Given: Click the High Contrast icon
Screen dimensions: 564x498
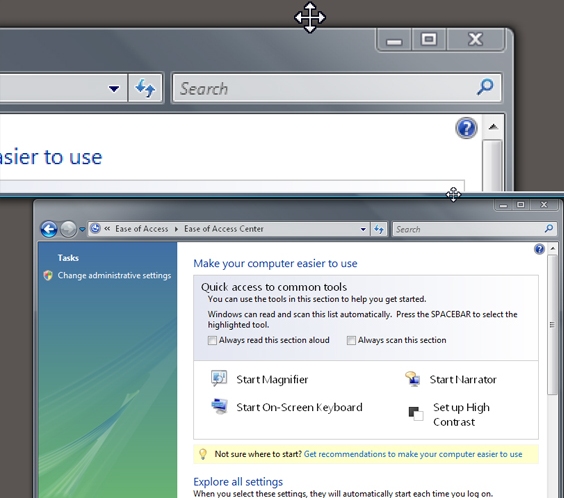Looking at the screenshot, I should [x=415, y=413].
